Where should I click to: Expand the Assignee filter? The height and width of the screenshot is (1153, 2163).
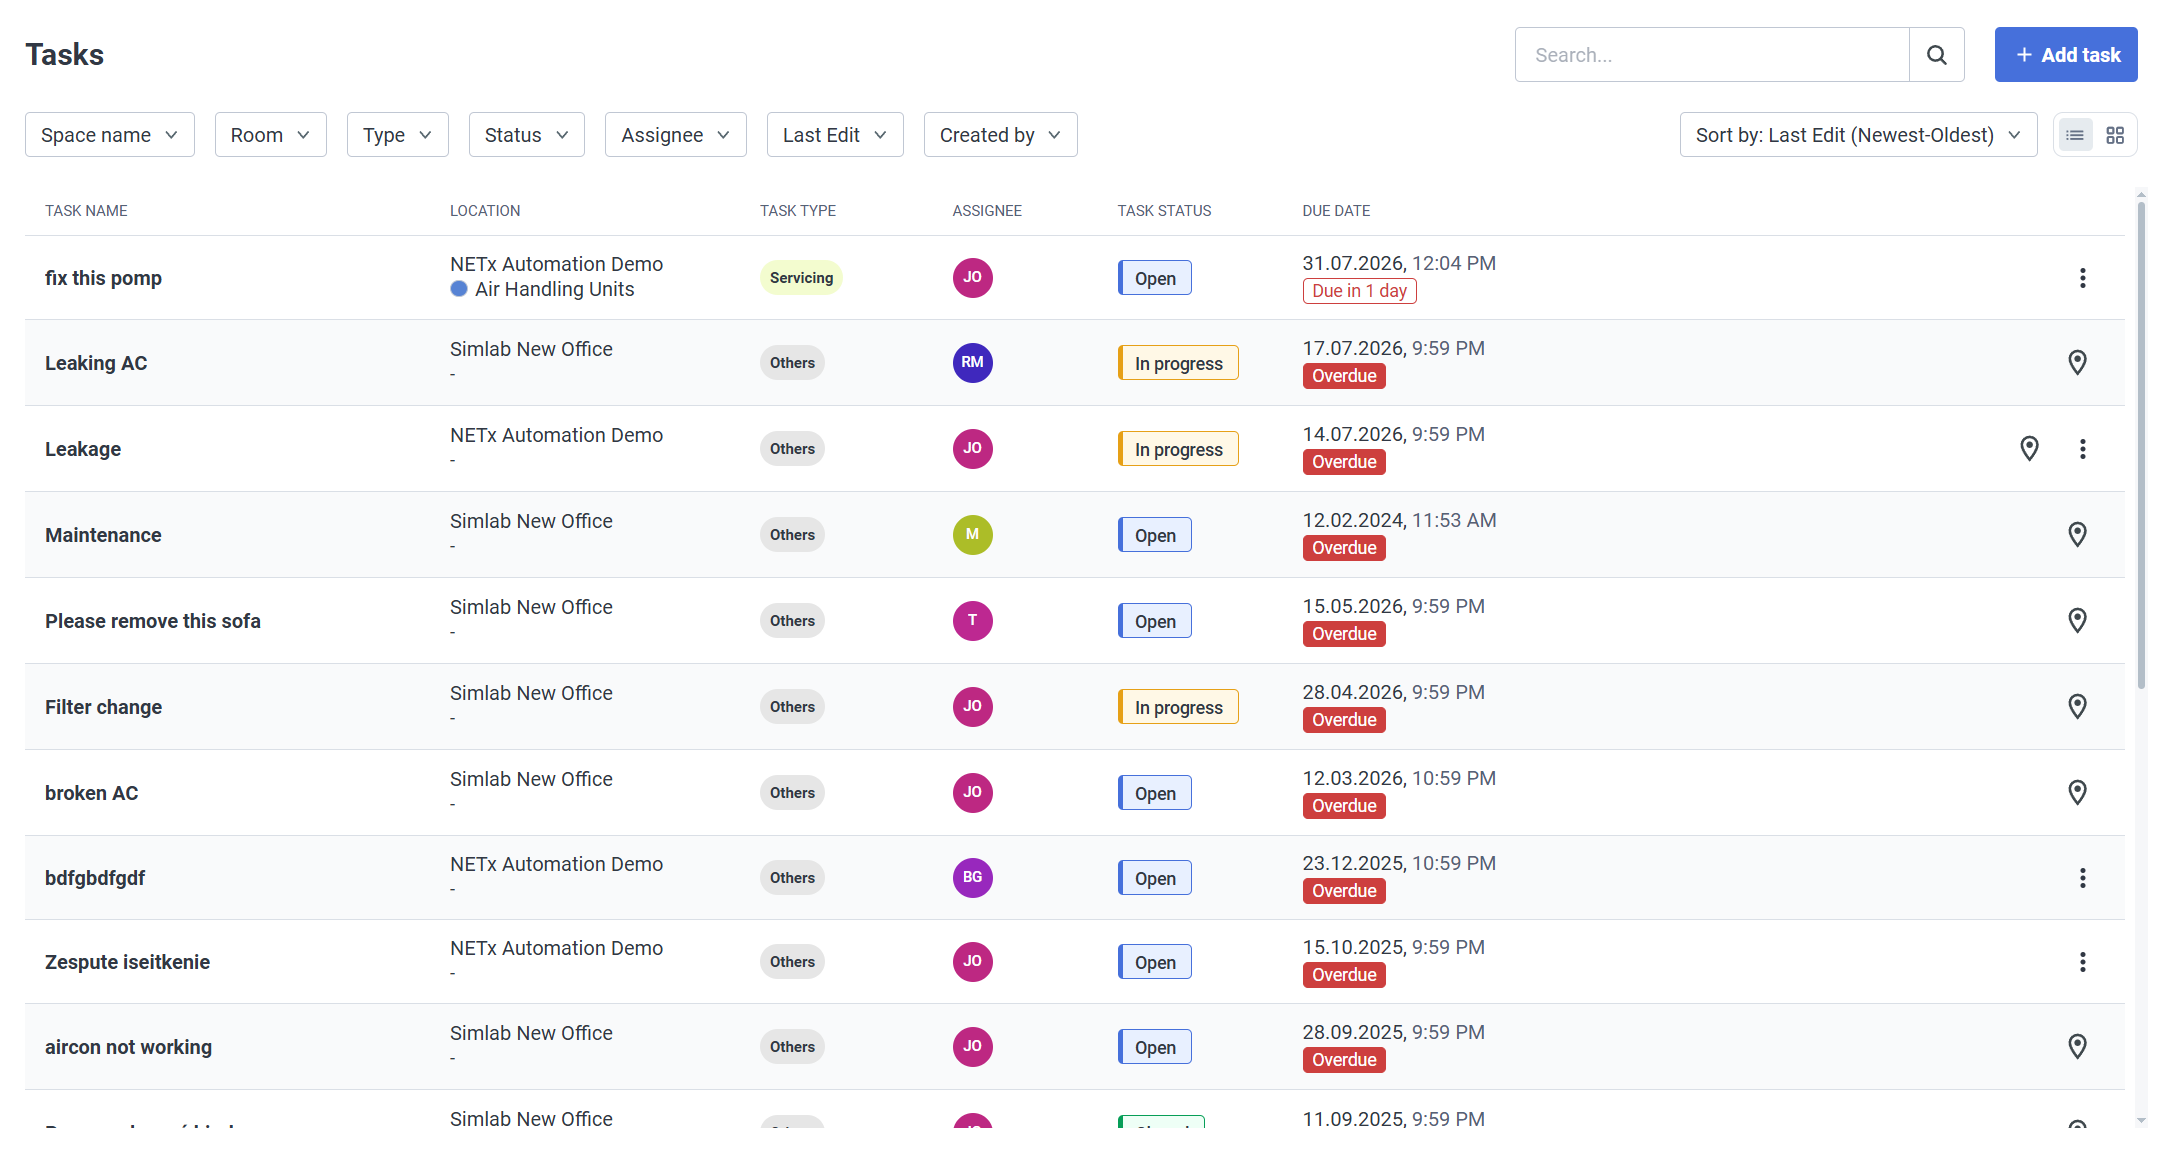click(x=676, y=135)
